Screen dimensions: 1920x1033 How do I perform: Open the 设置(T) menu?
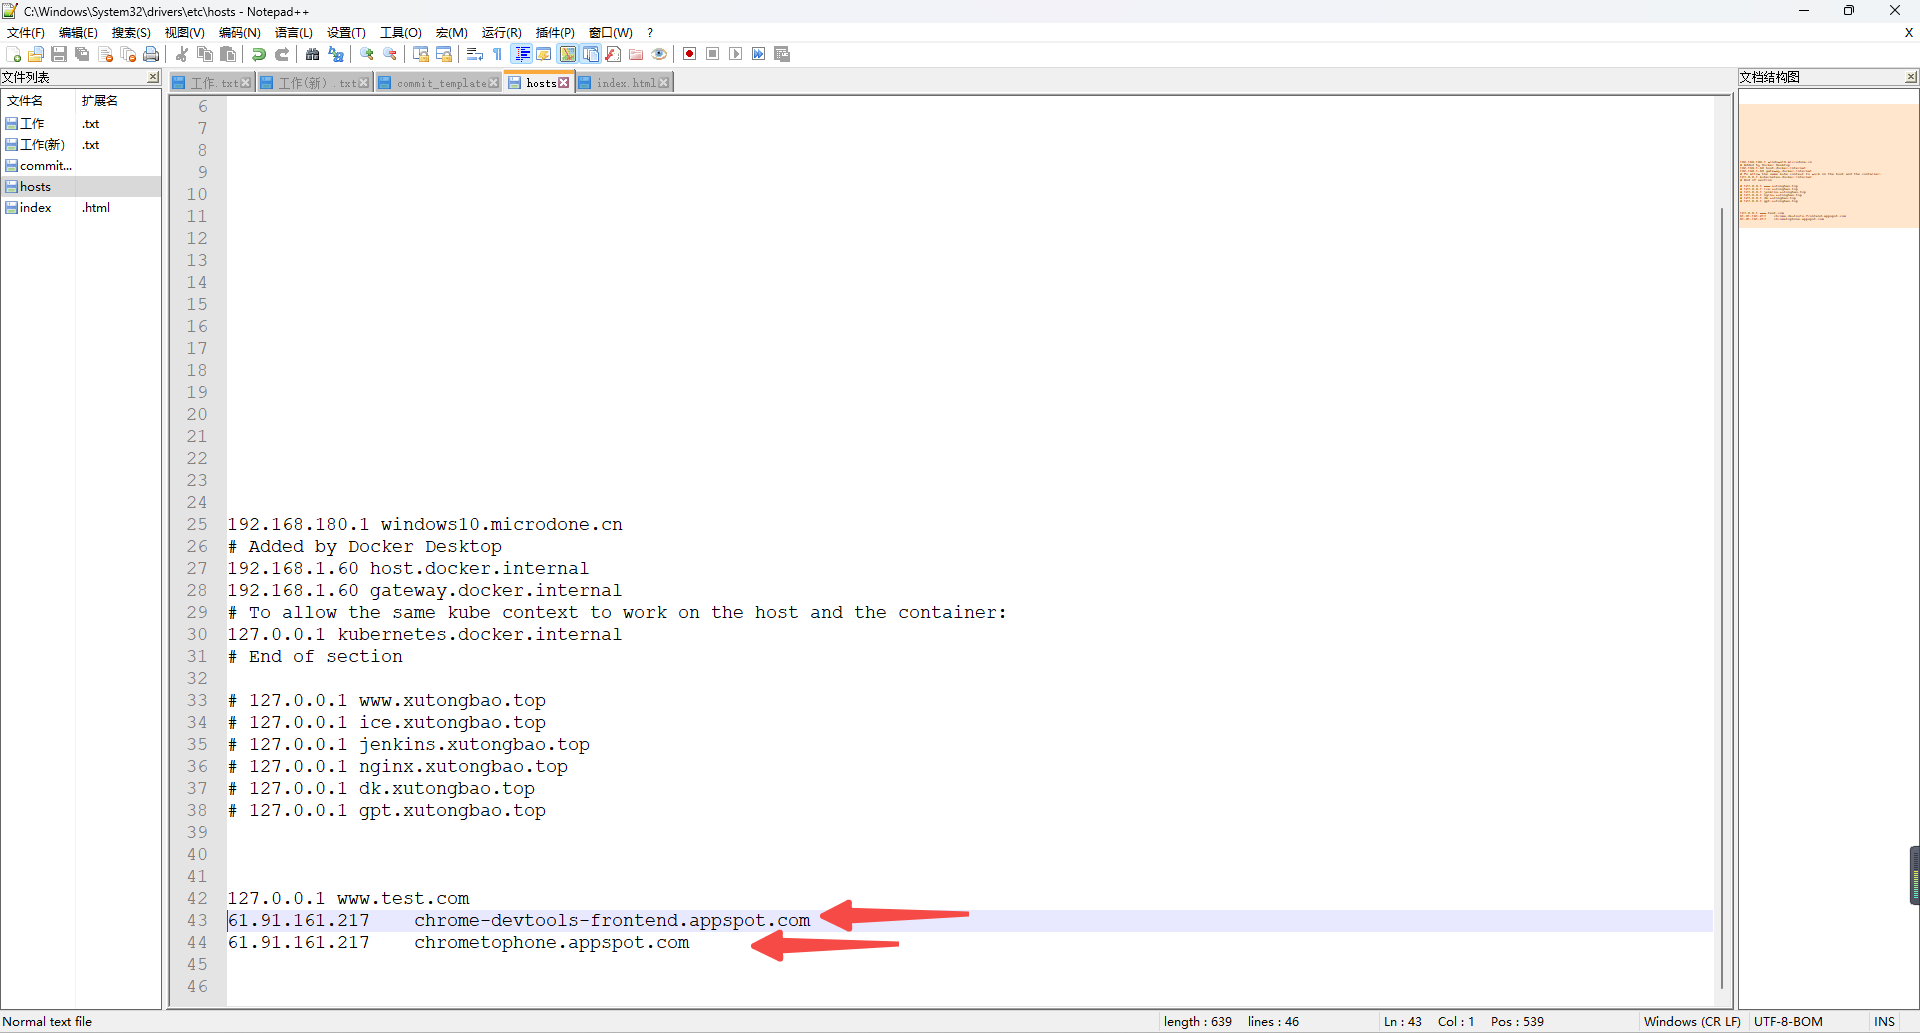pos(347,33)
